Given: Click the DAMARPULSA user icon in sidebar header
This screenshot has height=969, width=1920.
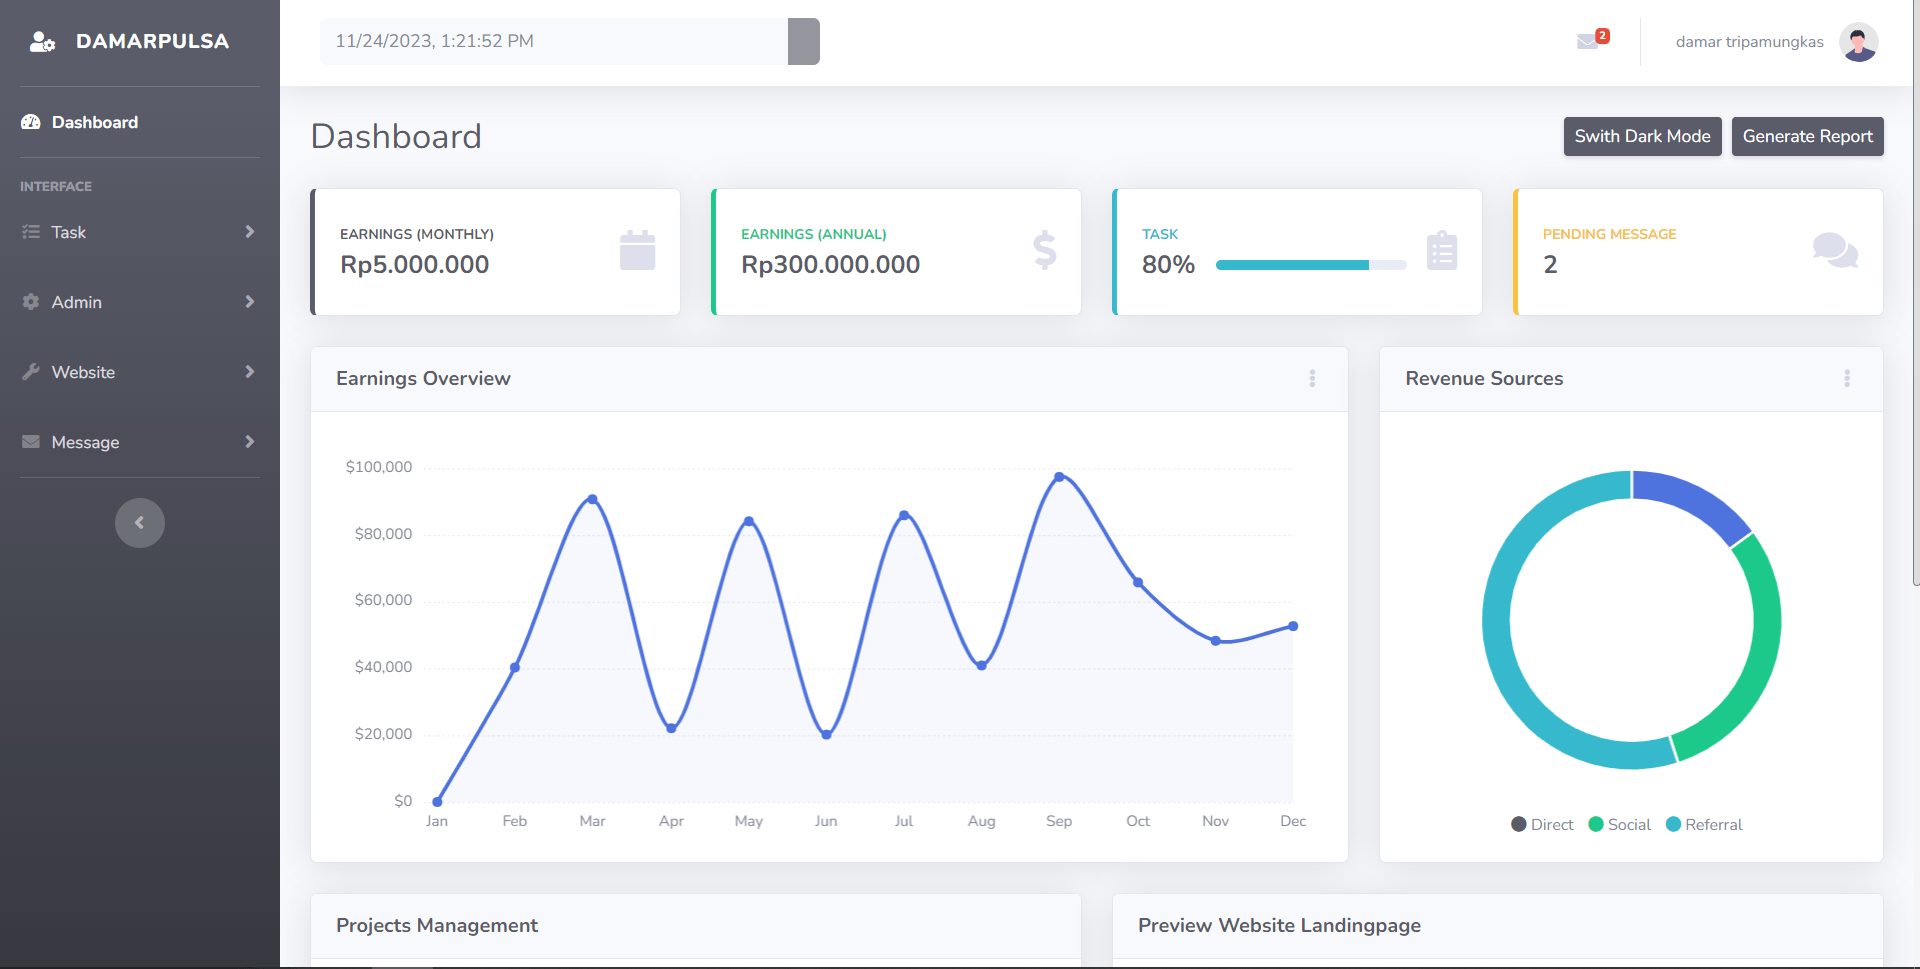Looking at the screenshot, I should tap(41, 41).
